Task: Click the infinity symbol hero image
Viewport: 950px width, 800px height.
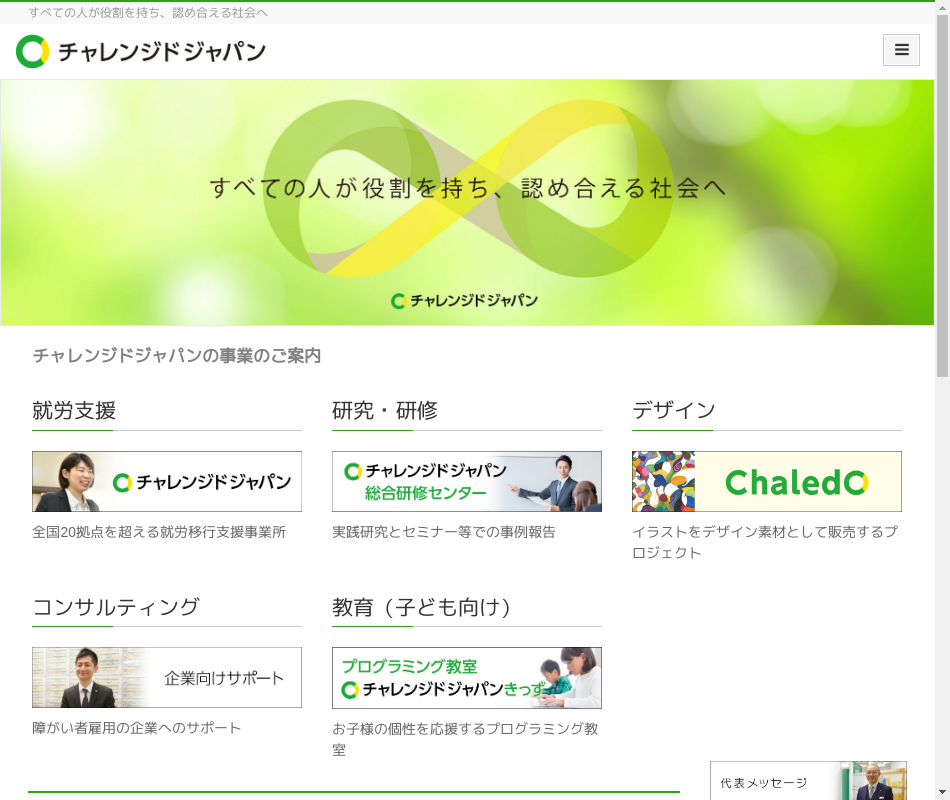Action: click(467, 202)
